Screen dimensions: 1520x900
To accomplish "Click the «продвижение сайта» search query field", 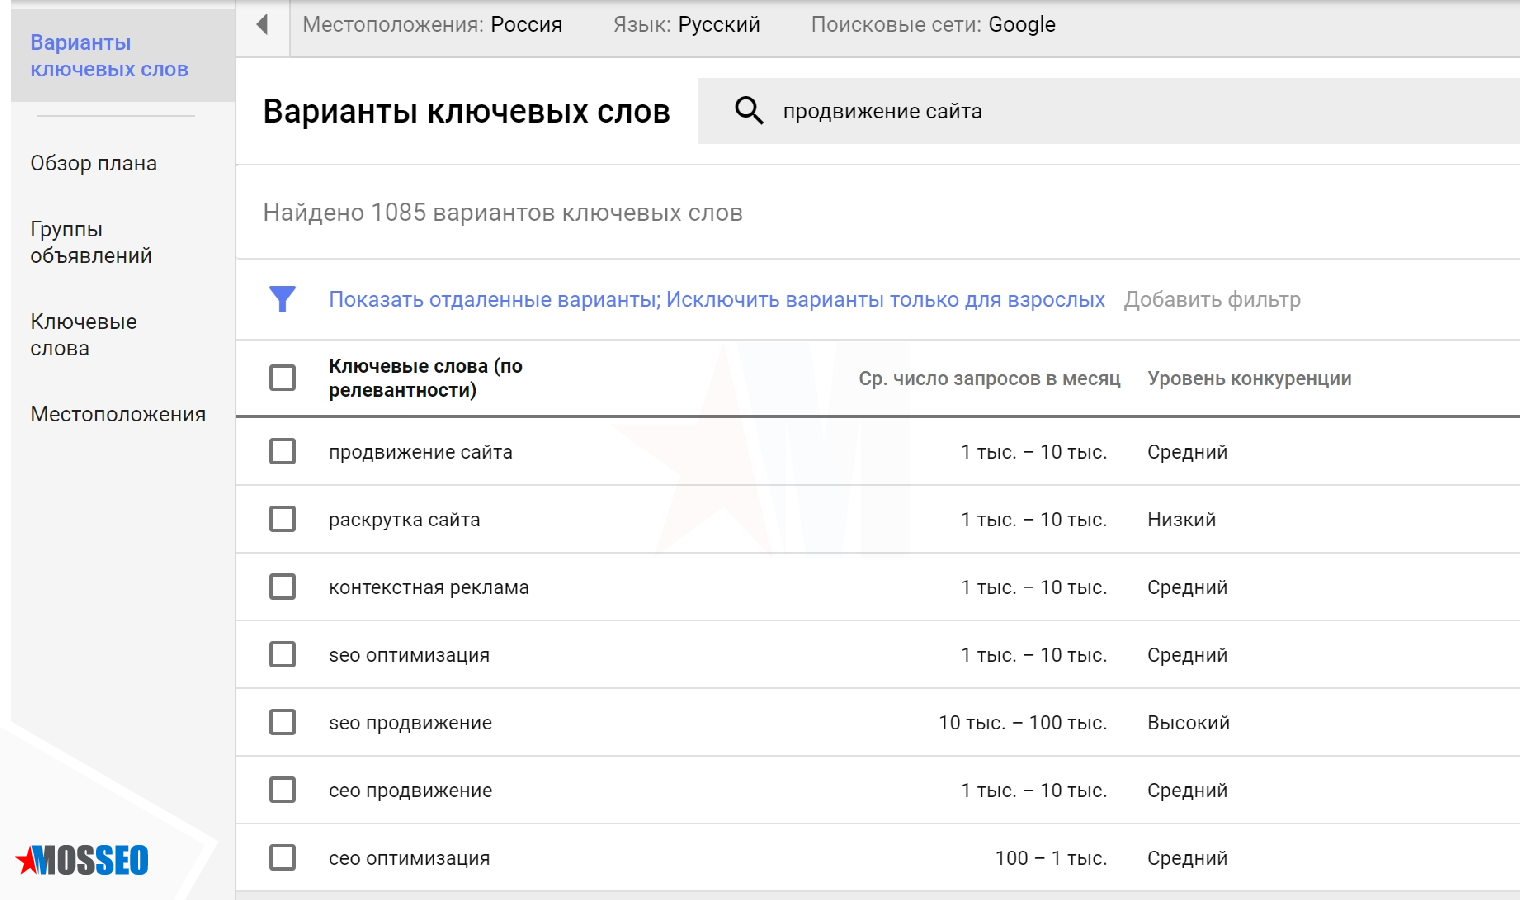I will 881,111.
